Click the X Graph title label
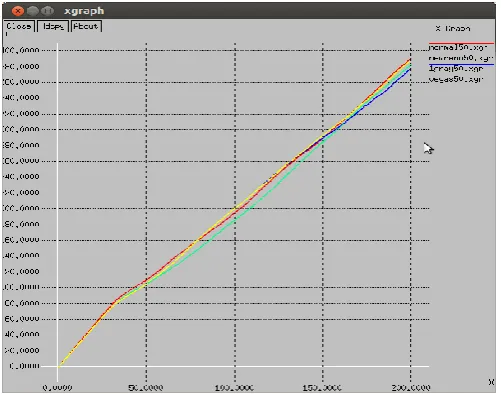501x394 pixels. pos(453,29)
